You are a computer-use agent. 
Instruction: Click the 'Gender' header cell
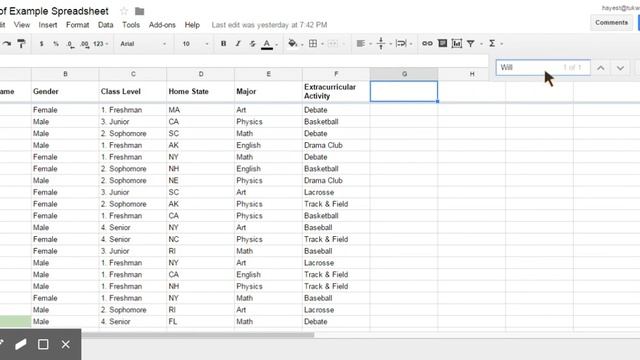pos(65,91)
